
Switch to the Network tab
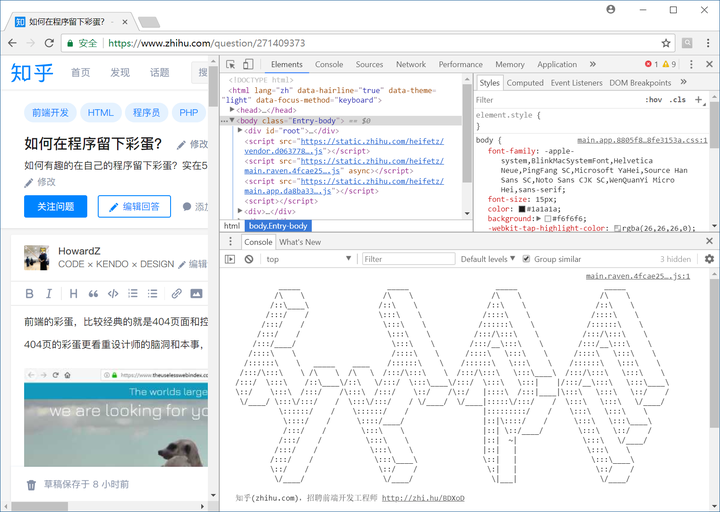click(411, 64)
